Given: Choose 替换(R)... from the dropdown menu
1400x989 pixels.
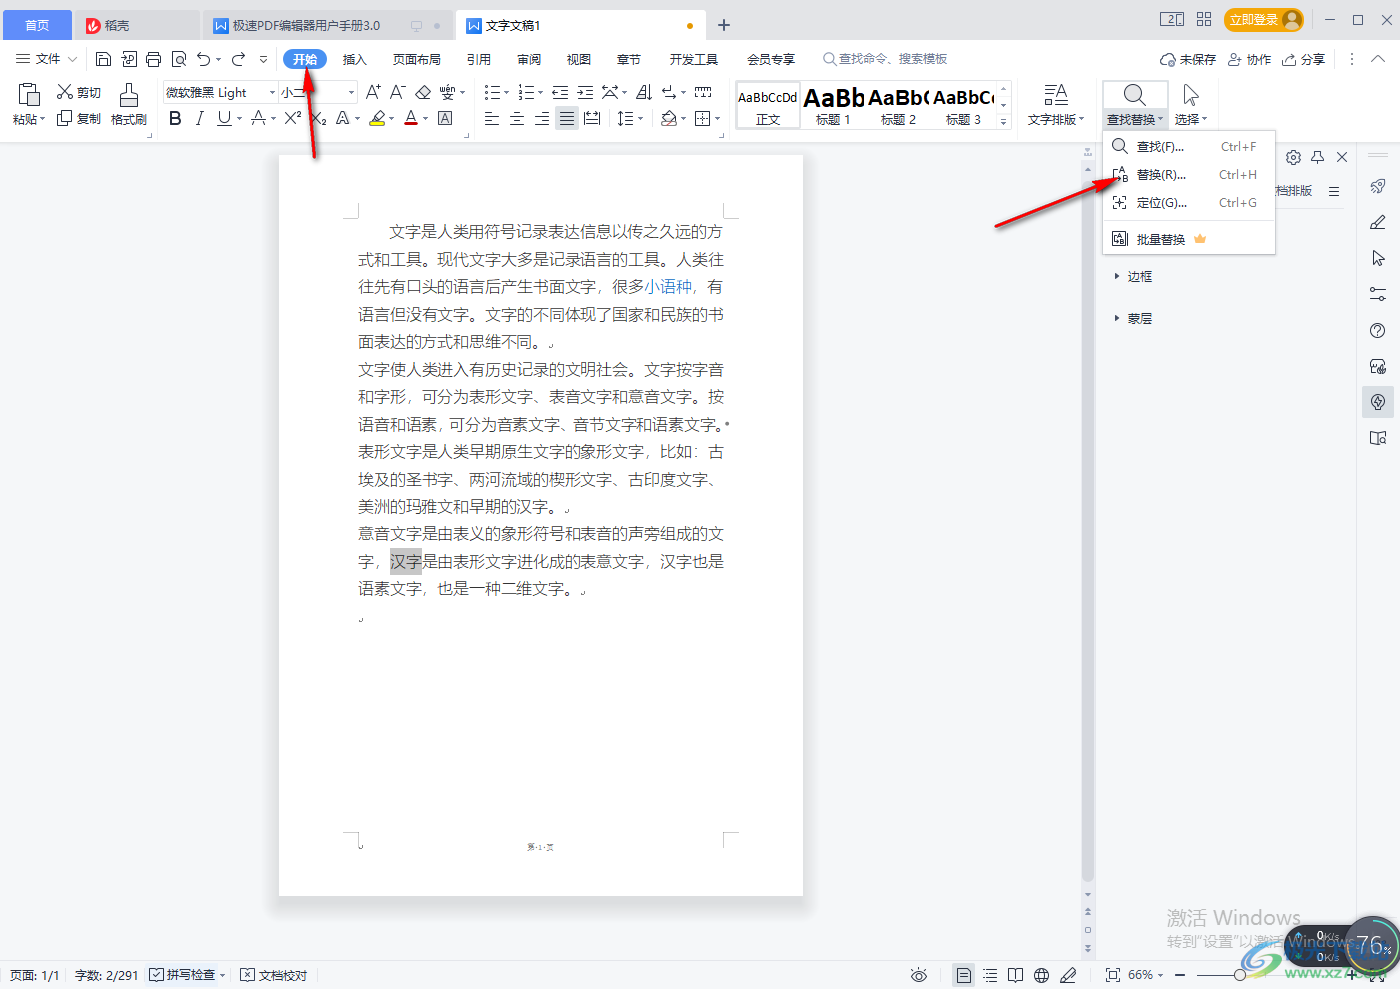Looking at the screenshot, I should coord(1188,175).
